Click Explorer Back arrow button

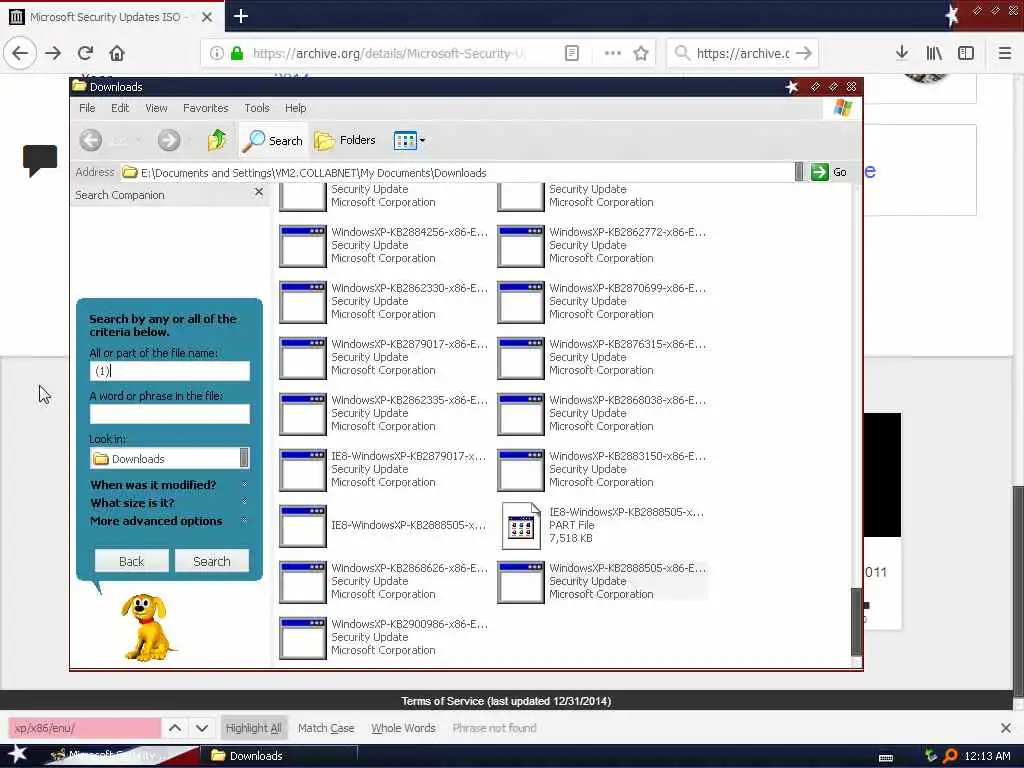point(91,140)
